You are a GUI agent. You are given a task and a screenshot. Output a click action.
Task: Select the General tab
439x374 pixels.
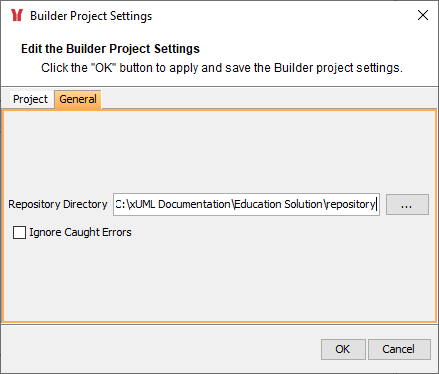(78, 99)
